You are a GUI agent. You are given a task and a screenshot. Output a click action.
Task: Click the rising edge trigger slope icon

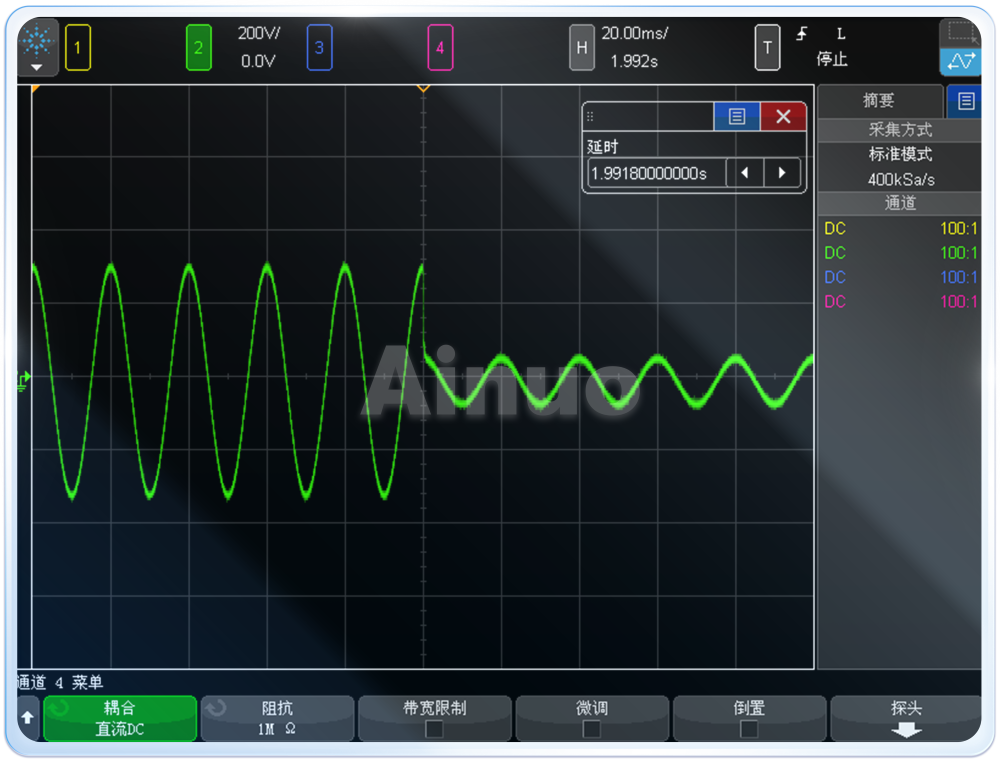tap(802, 34)
